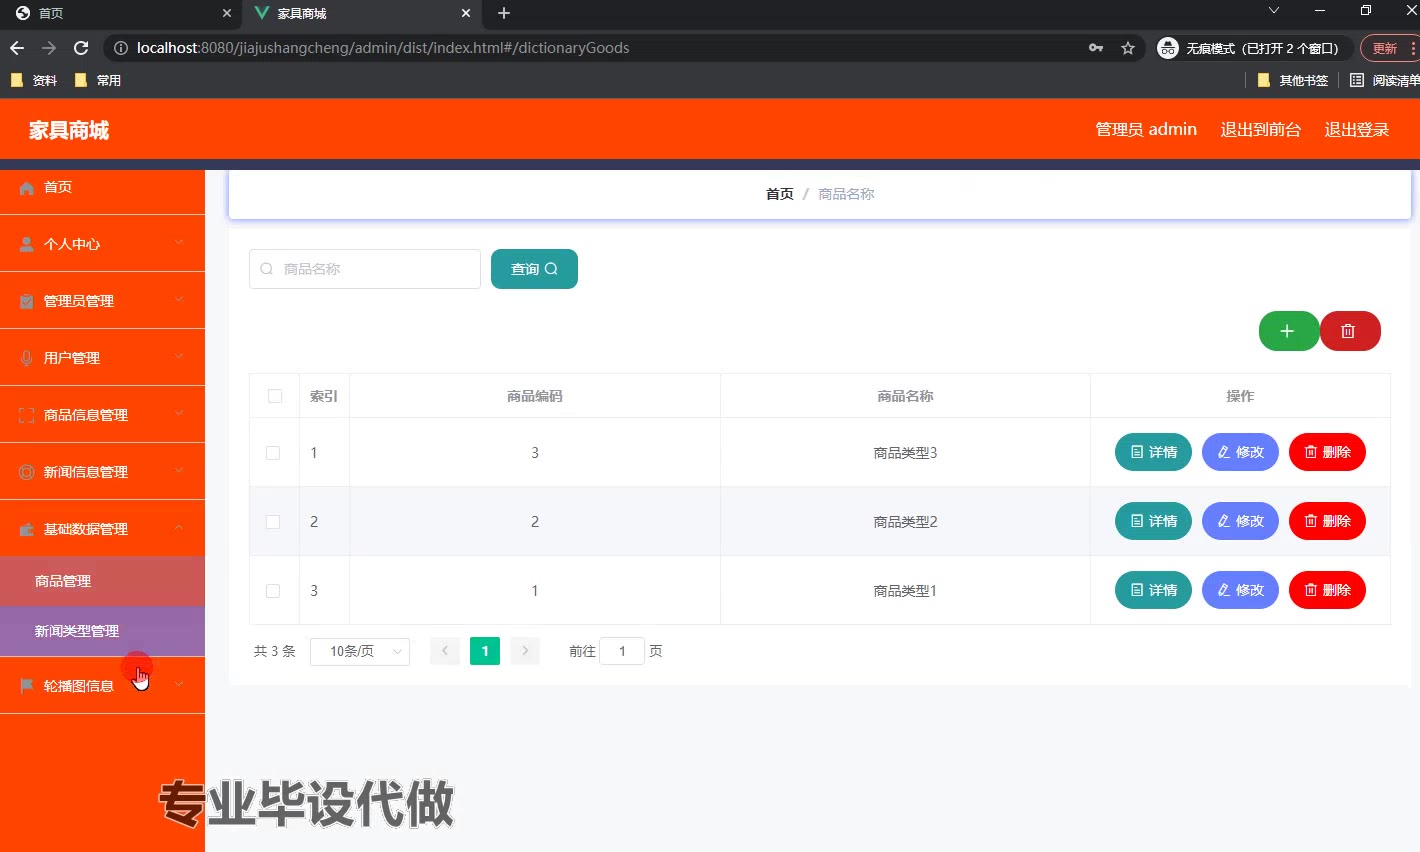
Task: Click the circular icon beside 新闻信息管理
Action: pyautogui.click(x=27, y=472)
